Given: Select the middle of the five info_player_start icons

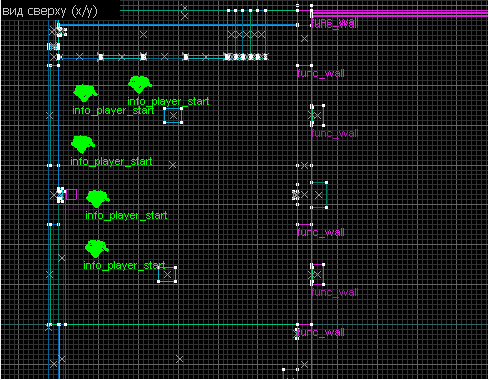Looking at the screenshot, I should pyautogui.click(x=83, y=144).
